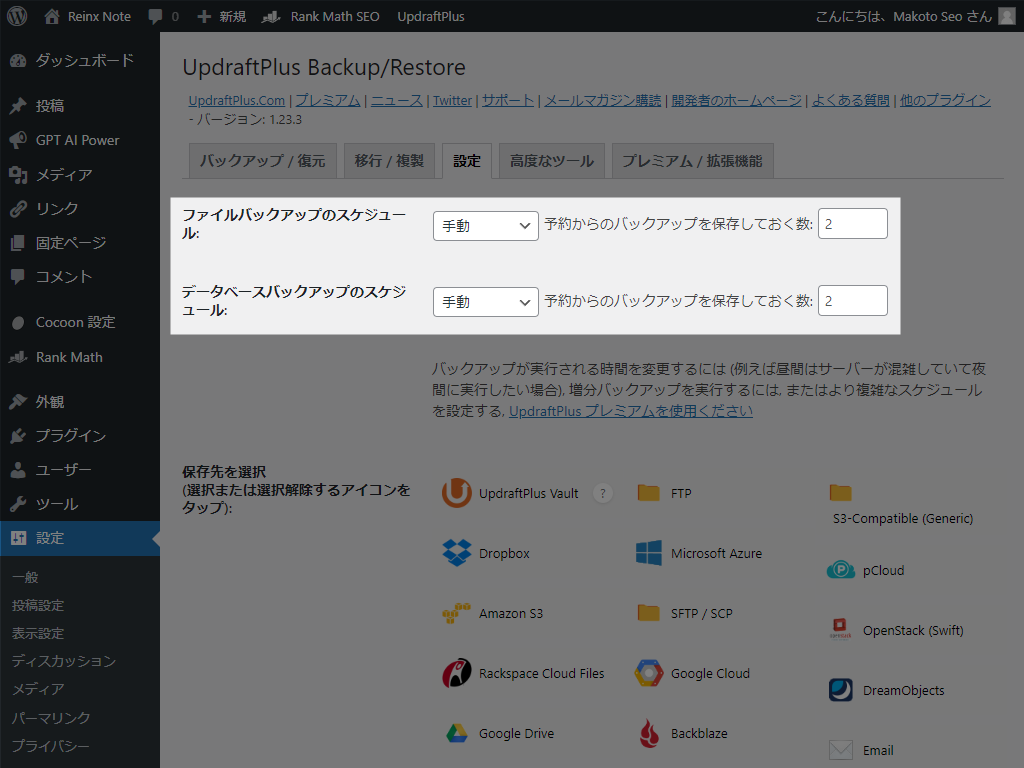Click the user avatar in admin bar

(x=1007, y=16)
